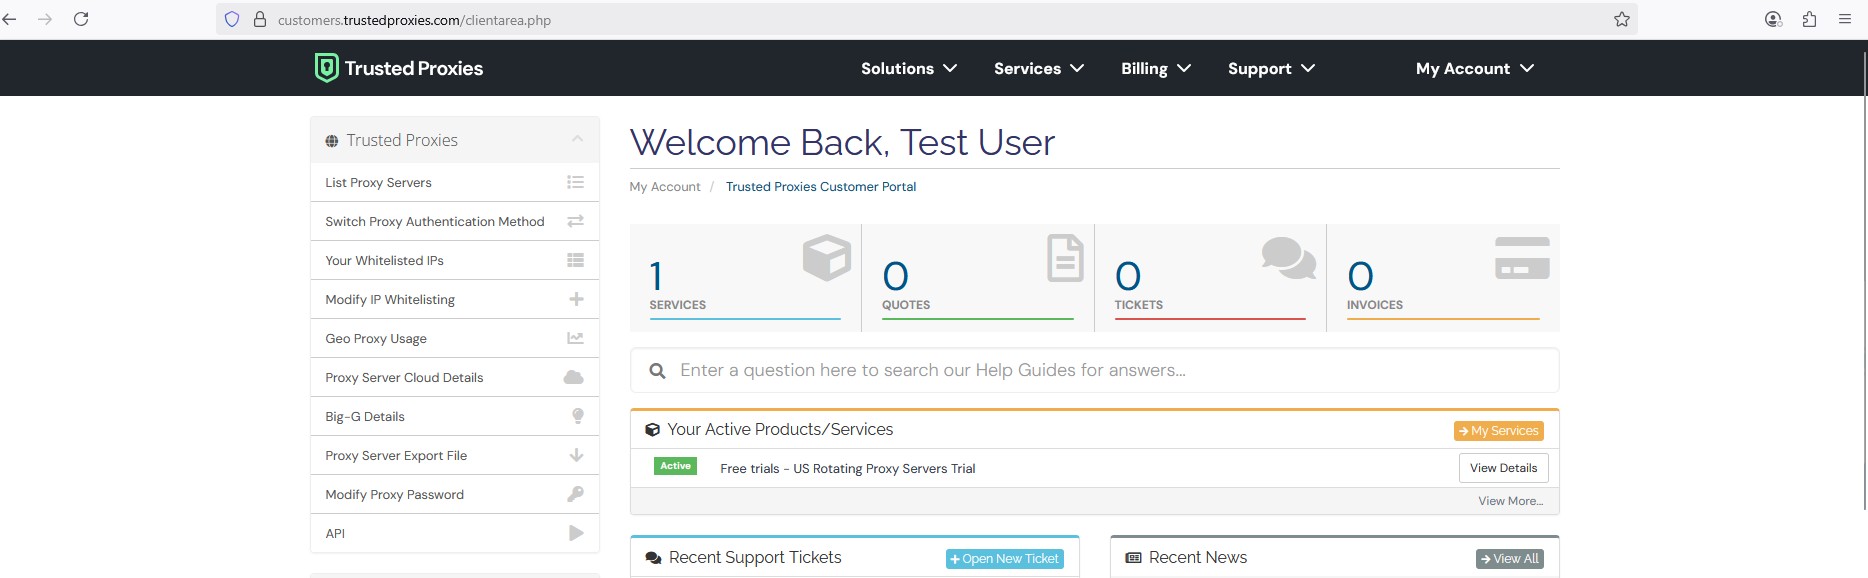Open the Services dropdown in the navbar
This screenshot has width=1868, height=578.
pos(1039,68)
